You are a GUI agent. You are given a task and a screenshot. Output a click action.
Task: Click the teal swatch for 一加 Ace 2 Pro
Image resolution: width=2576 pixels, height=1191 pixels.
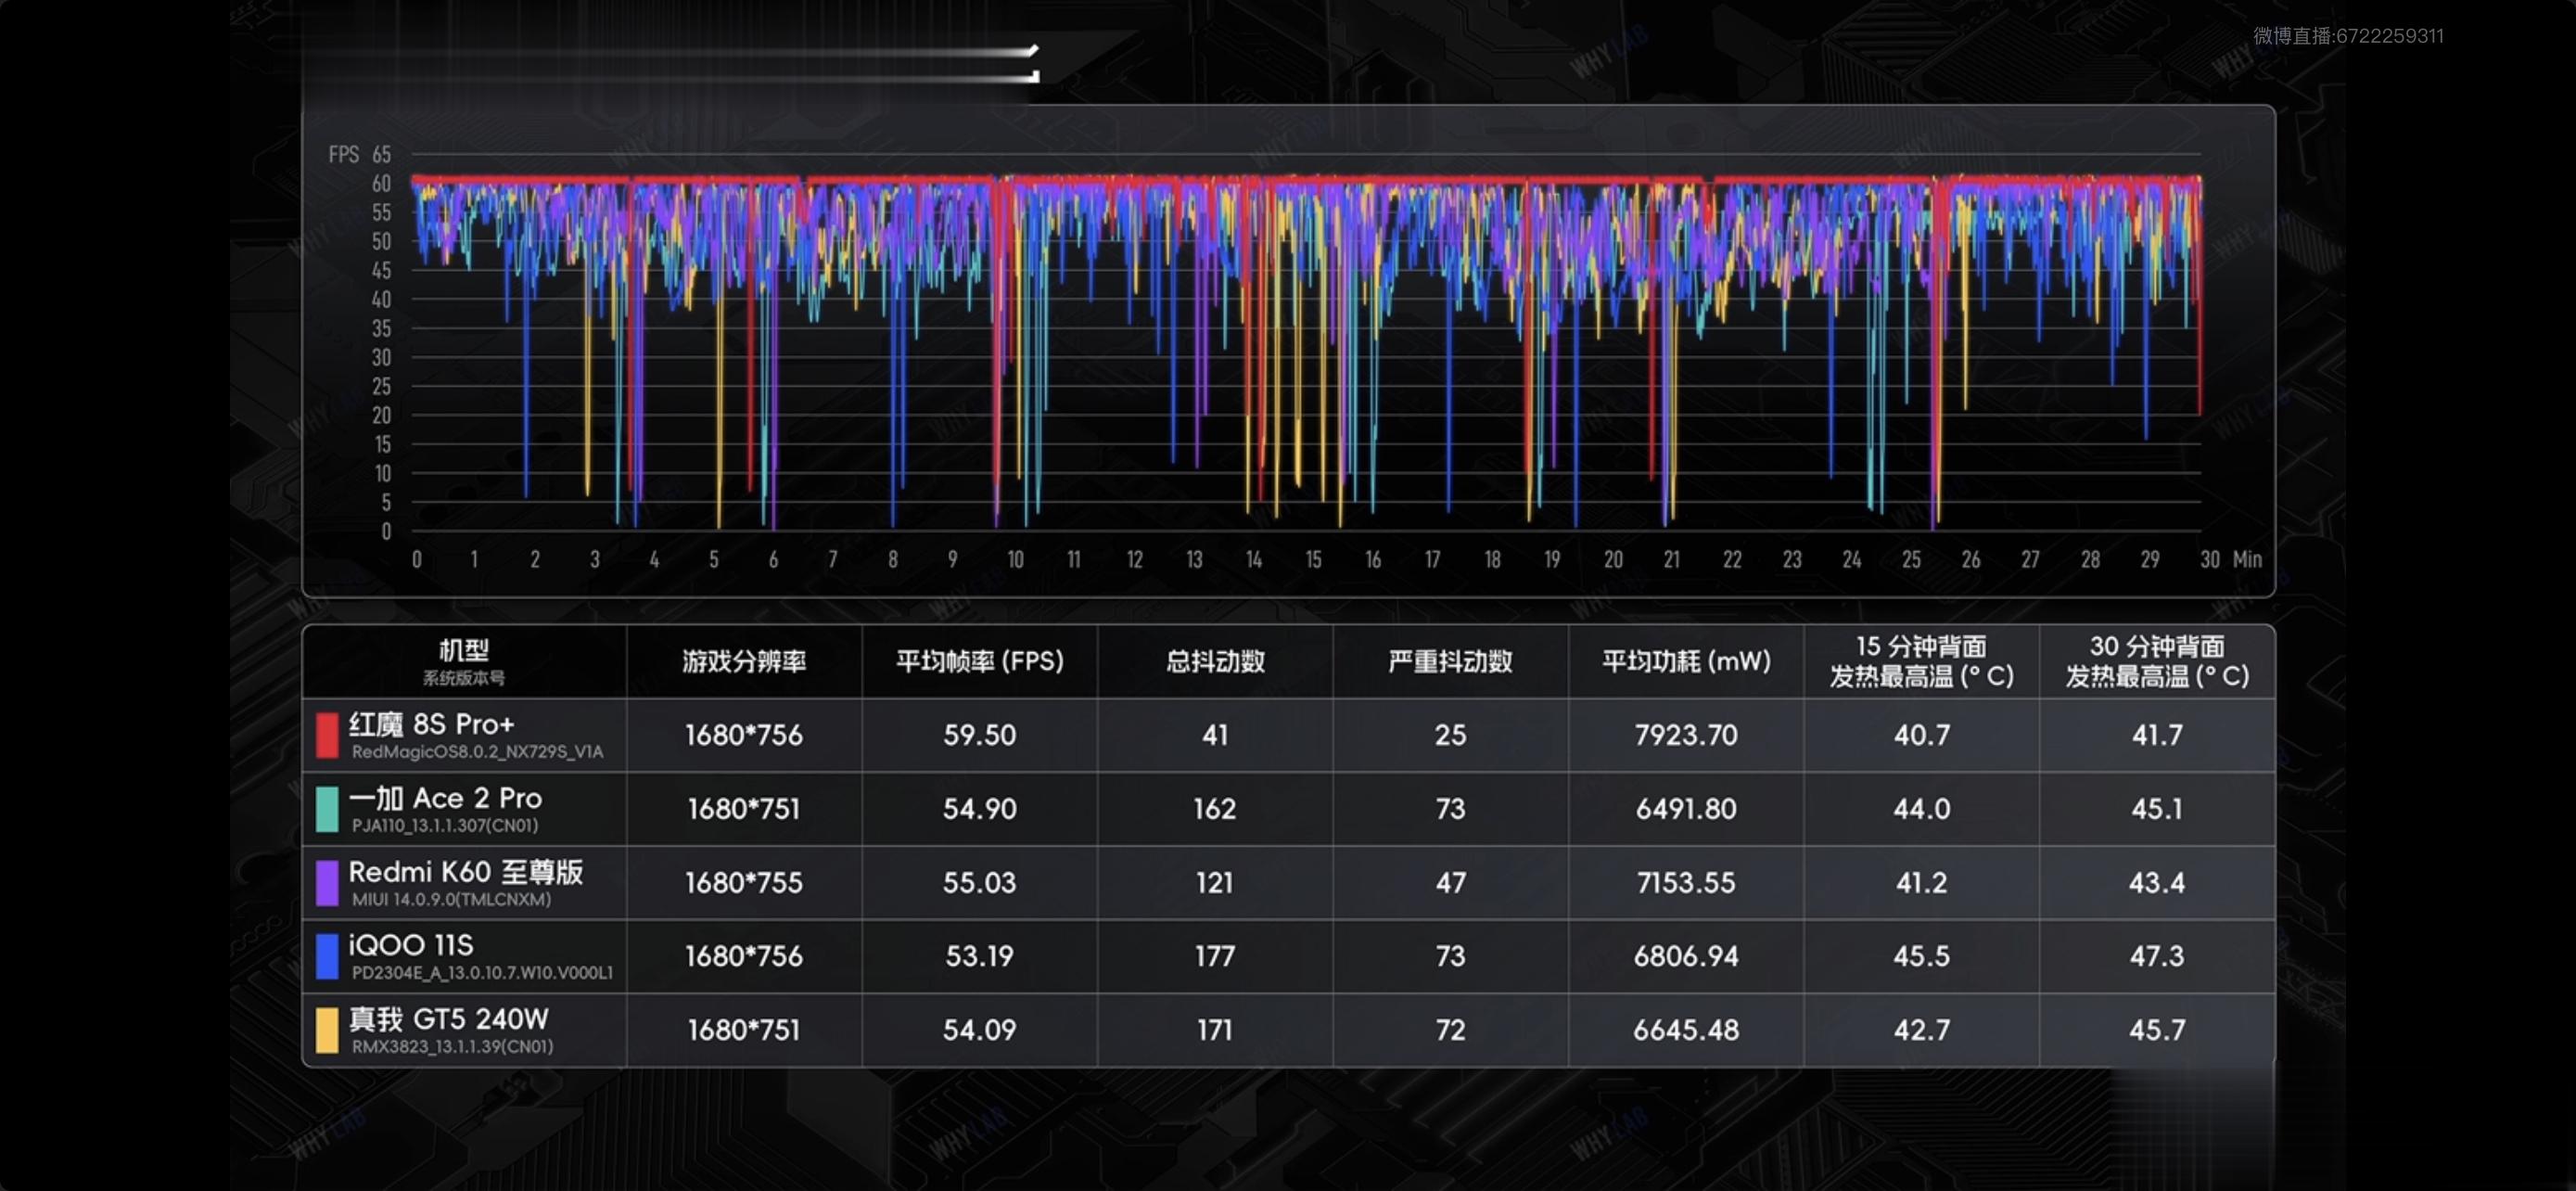[x=327, y=809]
